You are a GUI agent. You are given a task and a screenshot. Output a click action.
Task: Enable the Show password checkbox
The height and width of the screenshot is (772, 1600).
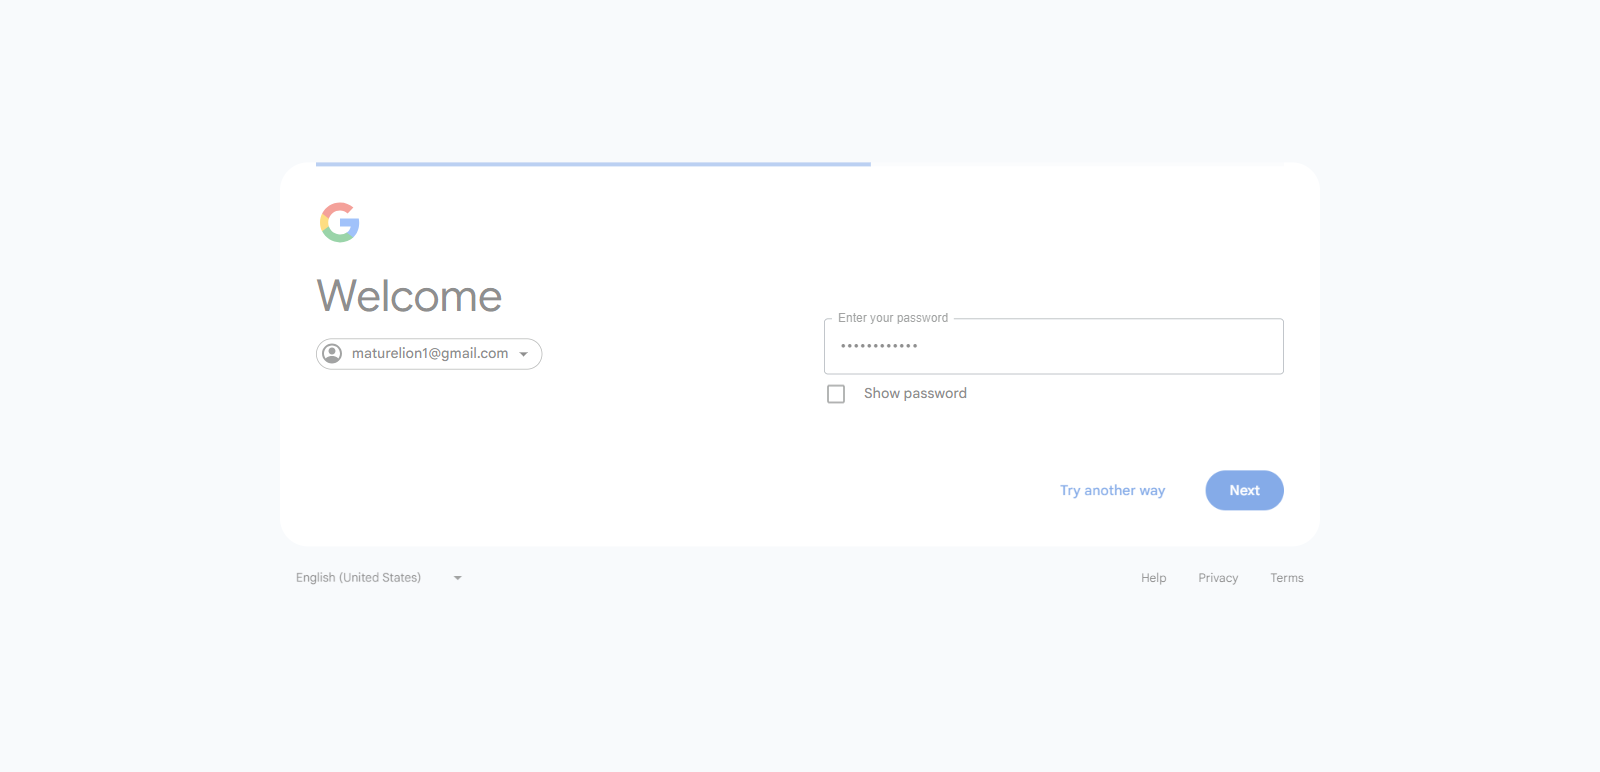coord(836,394)
